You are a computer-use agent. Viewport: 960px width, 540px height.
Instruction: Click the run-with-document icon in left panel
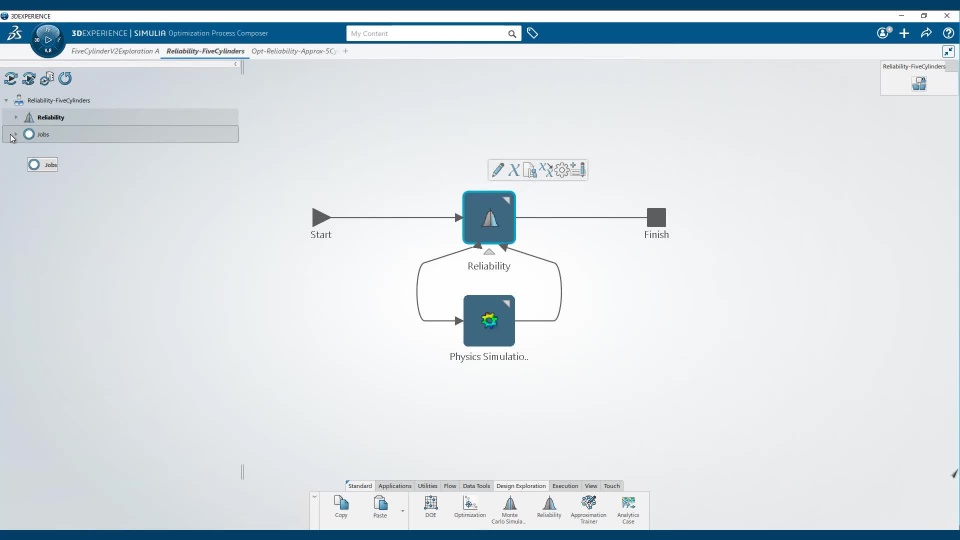point(47,78)
